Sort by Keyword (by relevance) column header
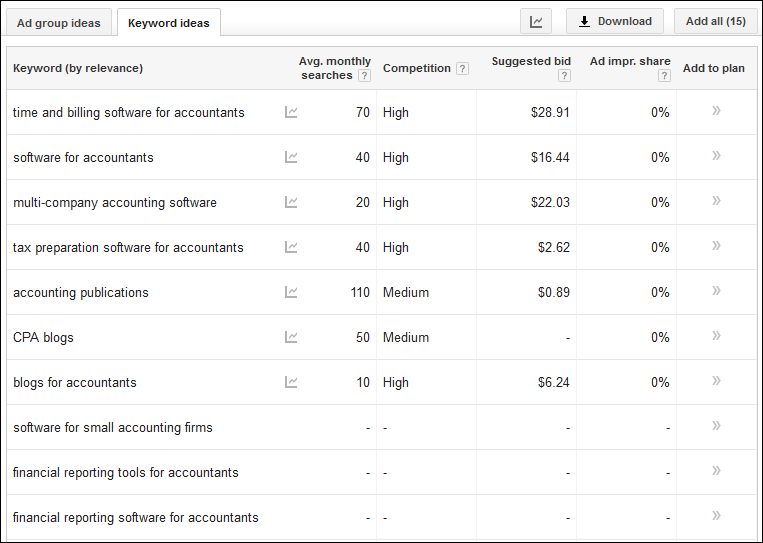This screenshot has width=763, height=543. tap(78, 68)
